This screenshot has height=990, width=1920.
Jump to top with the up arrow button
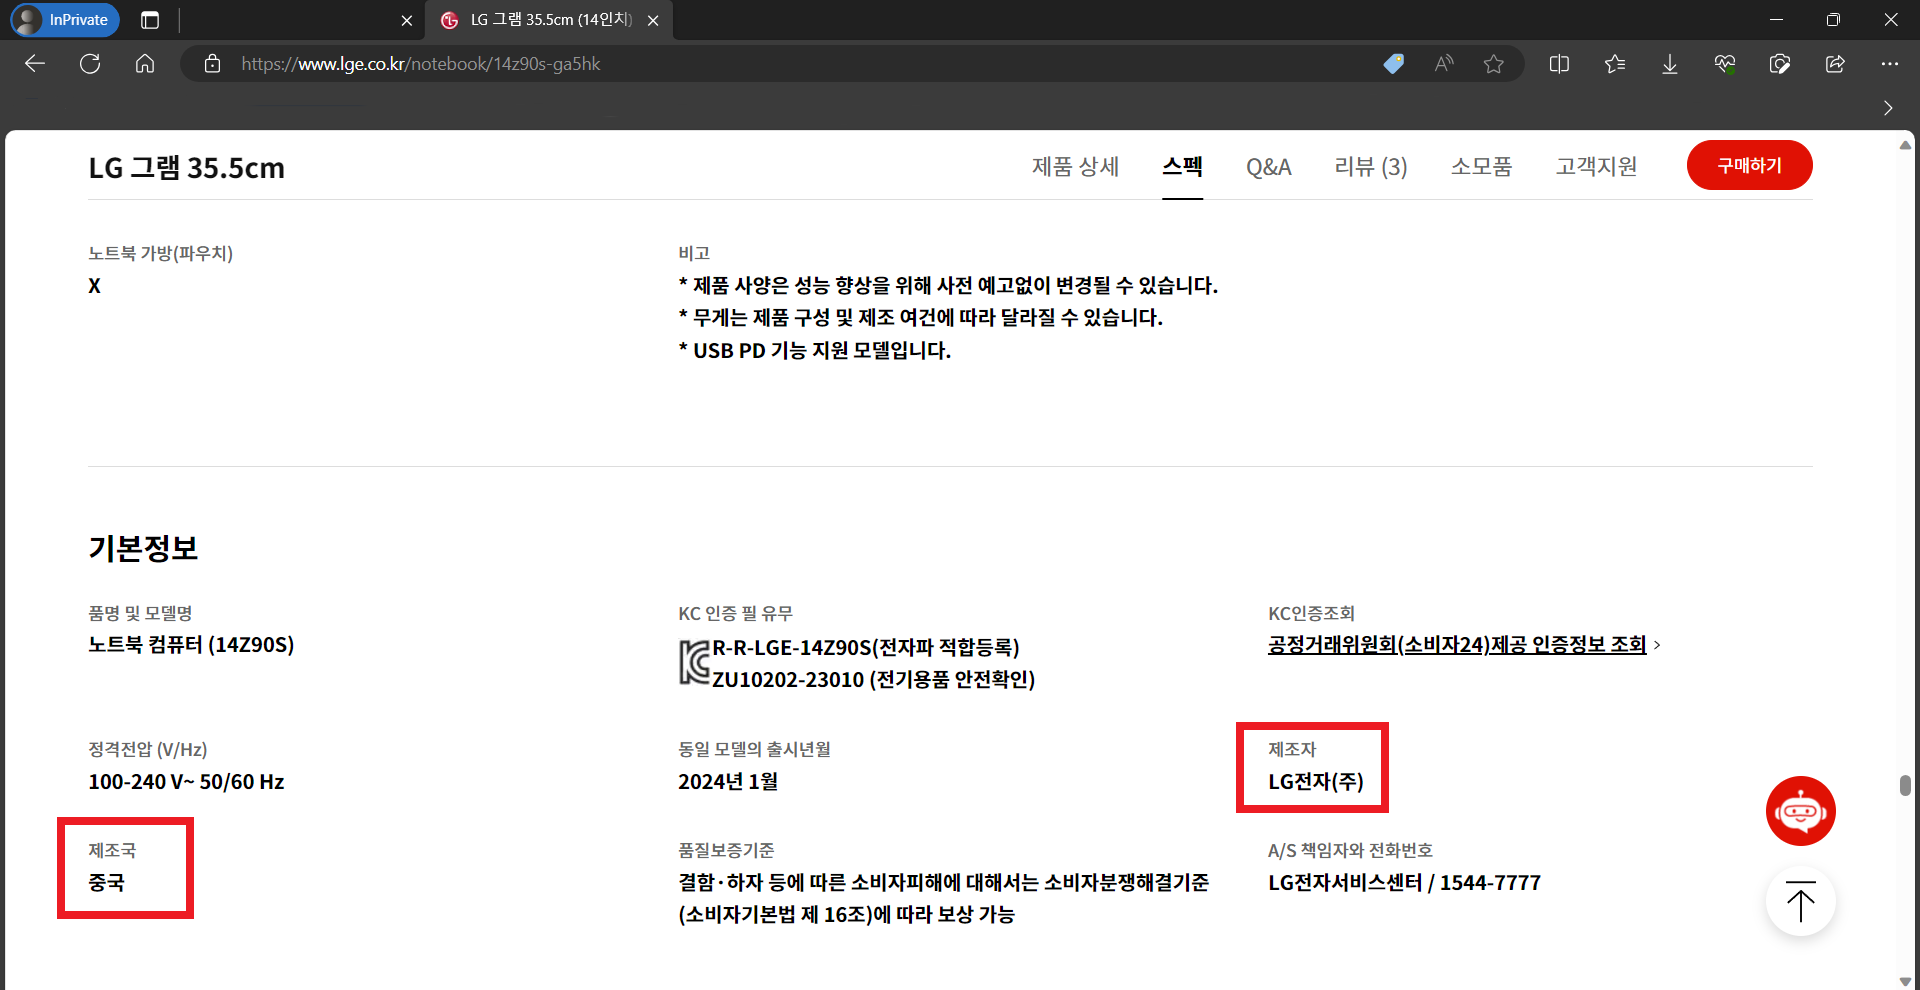pyautogui.click(x=1800, y=902)
